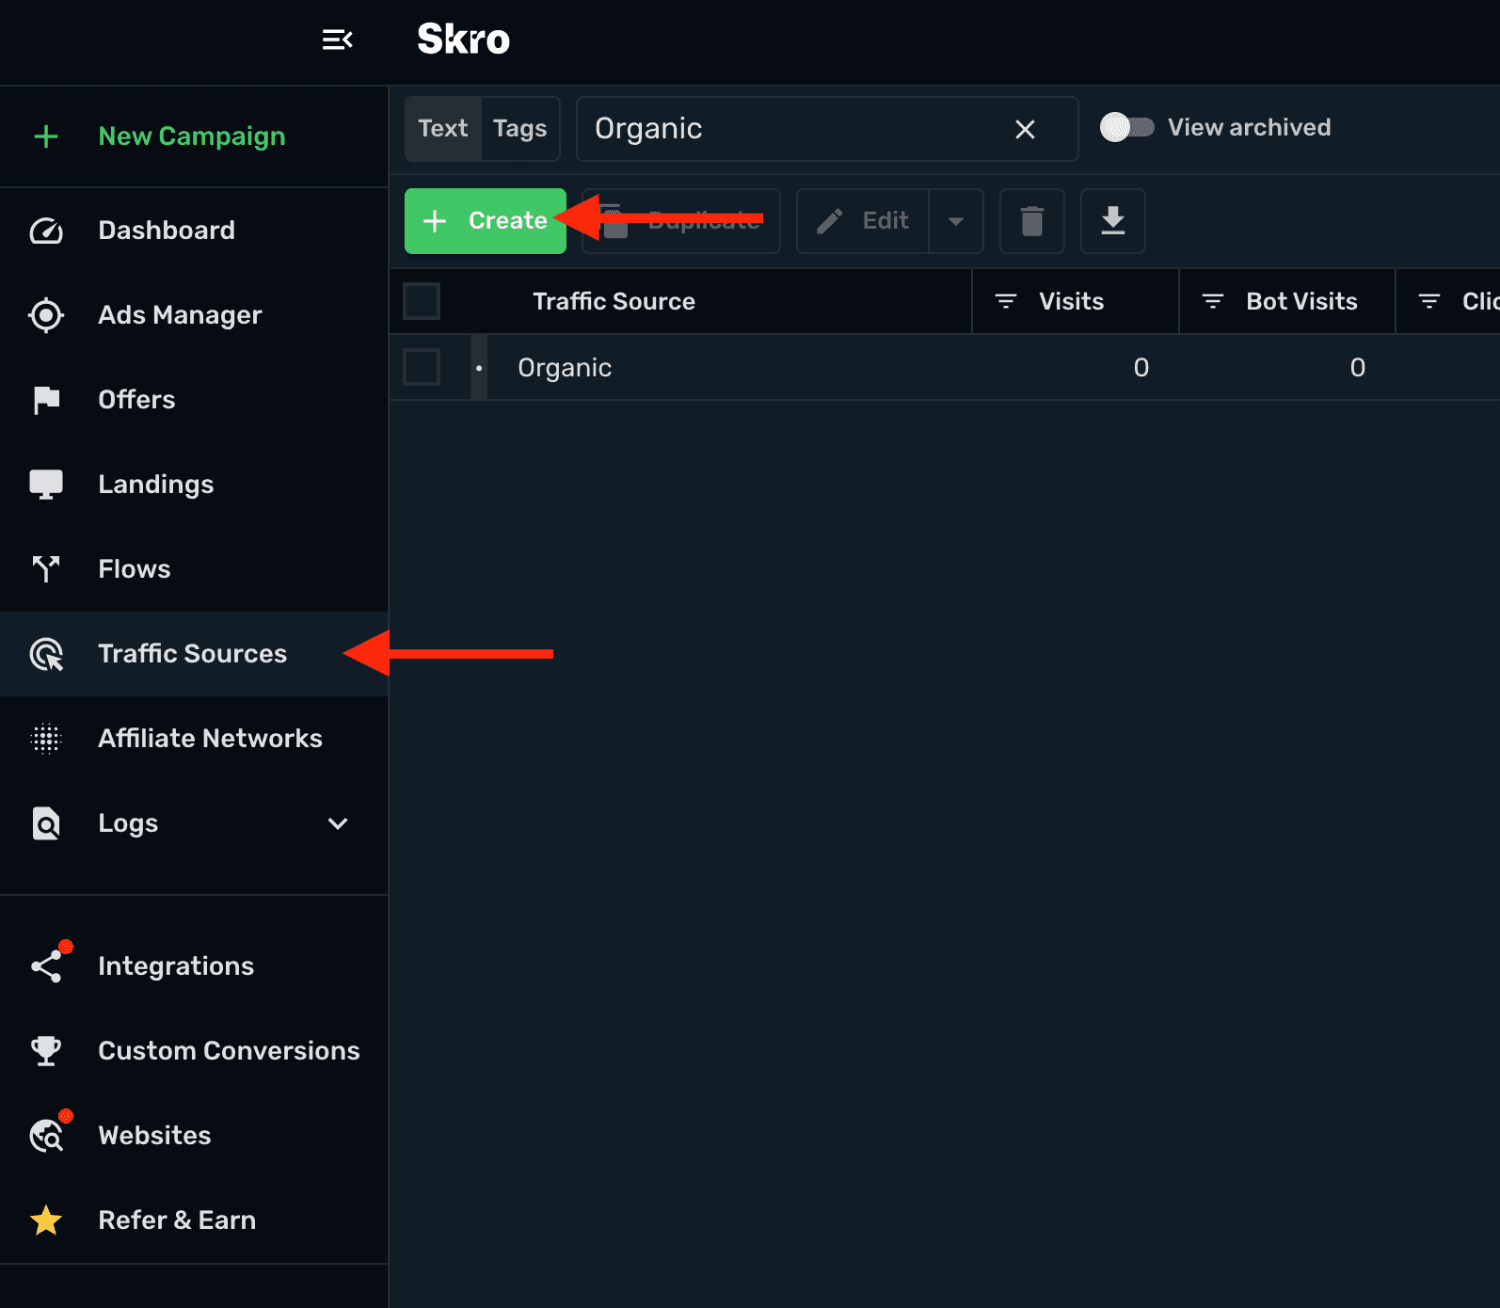Screen dimensions: 1500x1308
Task: Open the Integrations page
Action: [194, 966]
